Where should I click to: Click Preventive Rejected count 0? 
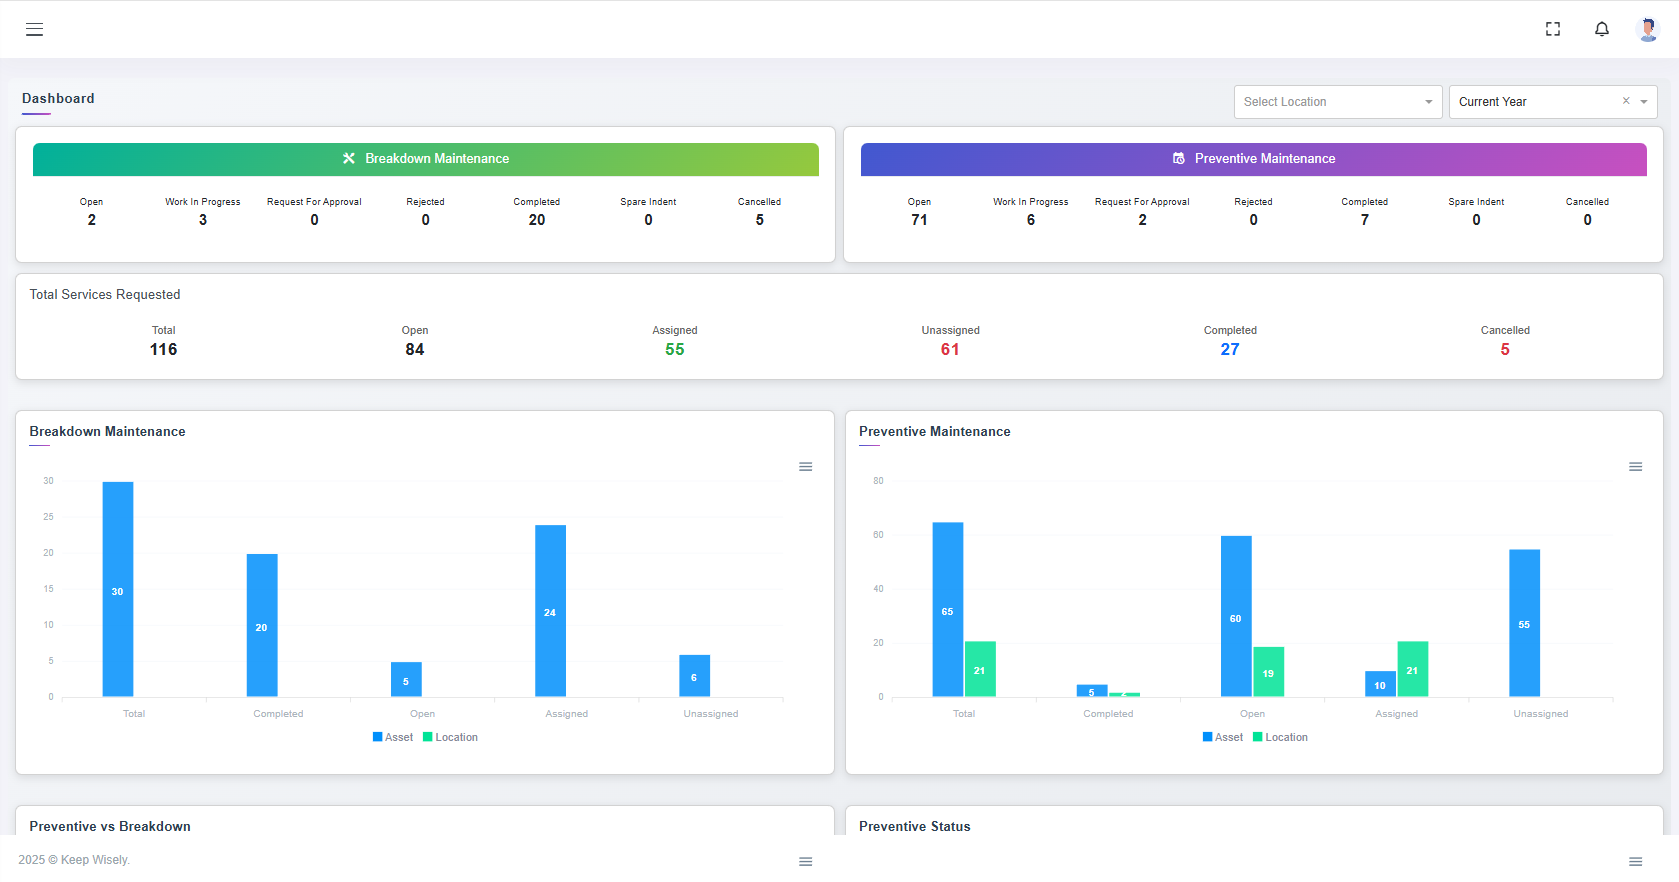pyautogui.click(x=1254, y=220)
